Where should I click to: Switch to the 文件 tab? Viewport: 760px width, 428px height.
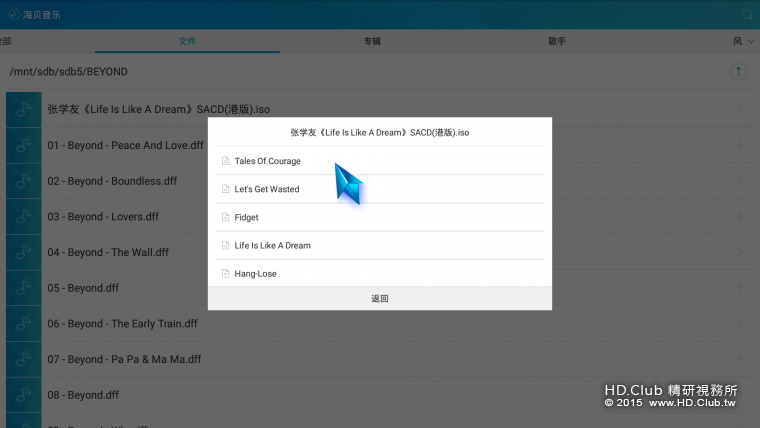(187, 41)
